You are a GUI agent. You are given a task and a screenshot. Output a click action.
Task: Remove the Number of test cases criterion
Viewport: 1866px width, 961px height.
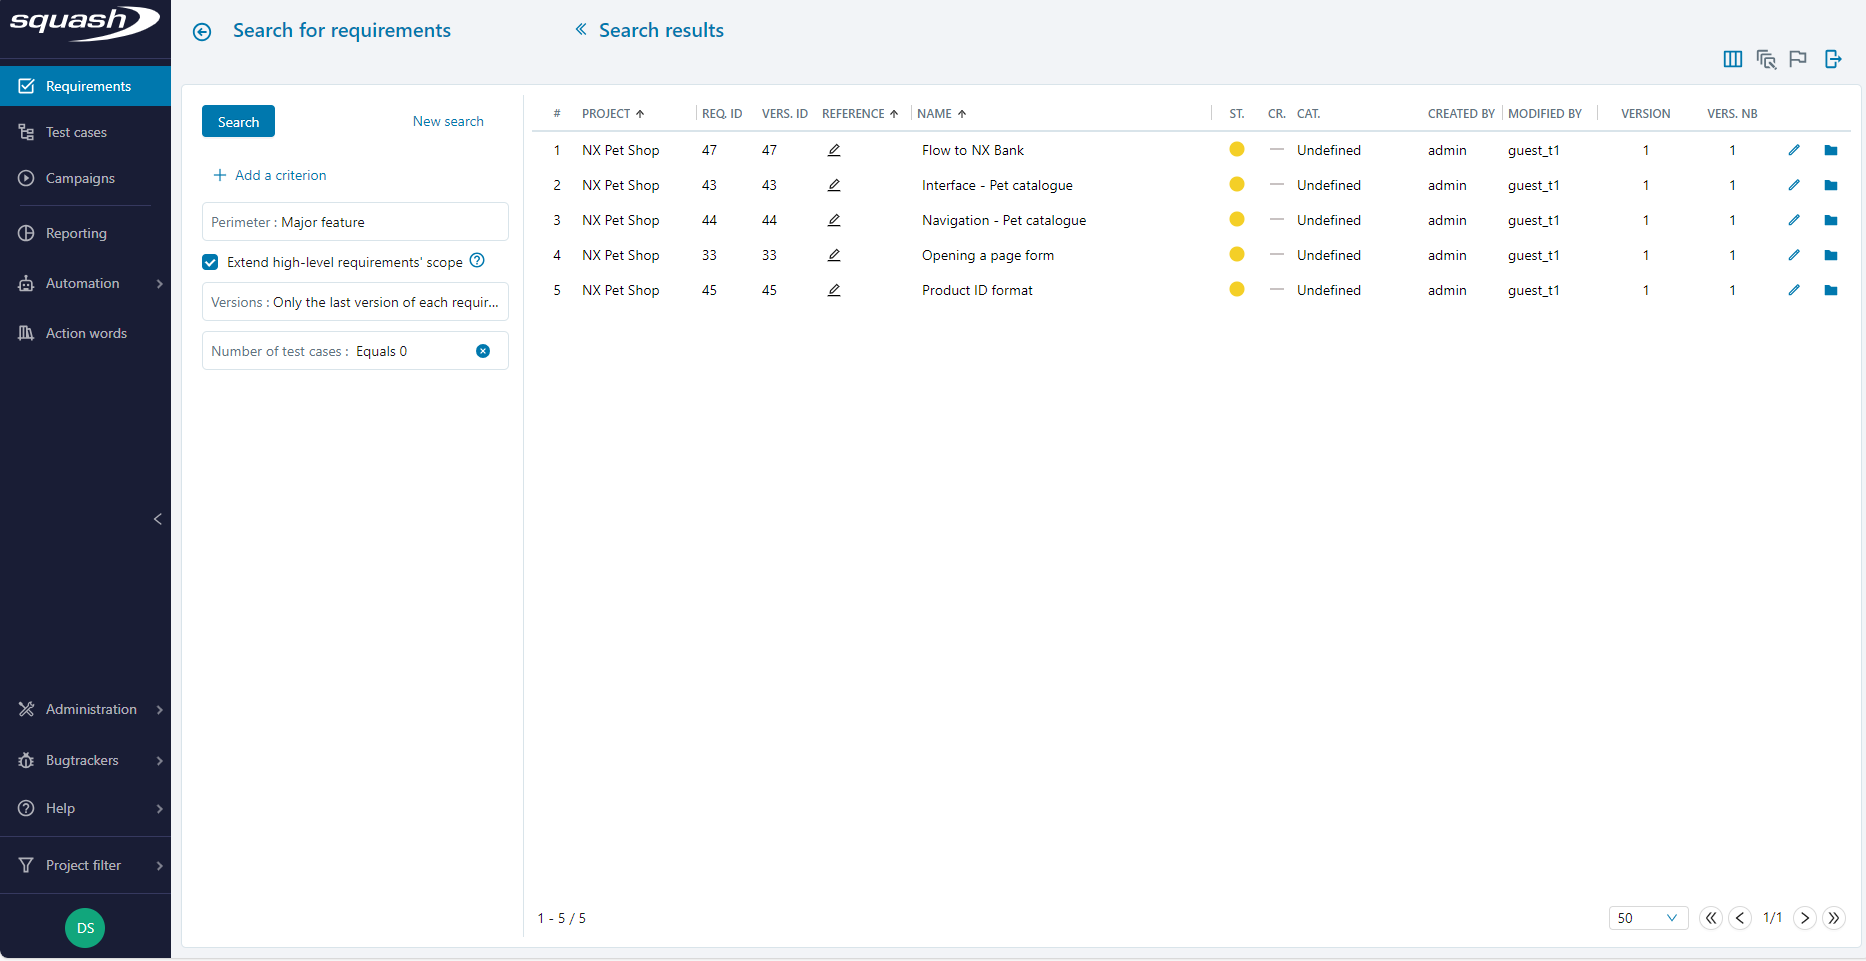click(483, 351)
